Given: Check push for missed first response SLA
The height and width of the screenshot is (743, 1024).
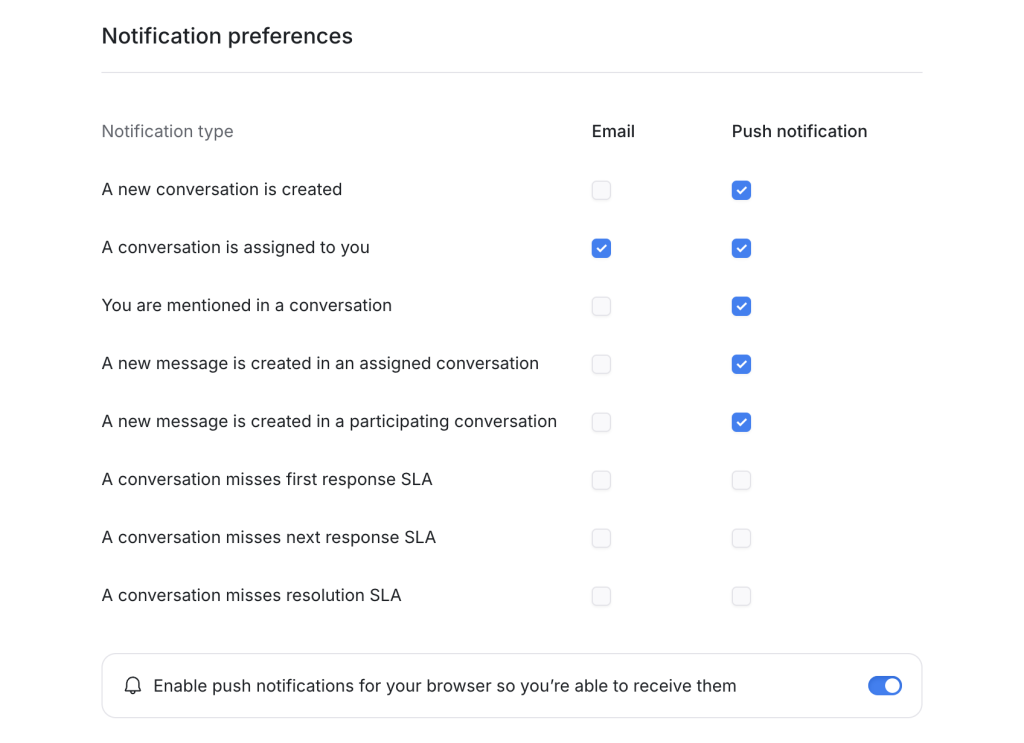Looking at the screenshot, I should pyautogui.click(x=741, y=481).
